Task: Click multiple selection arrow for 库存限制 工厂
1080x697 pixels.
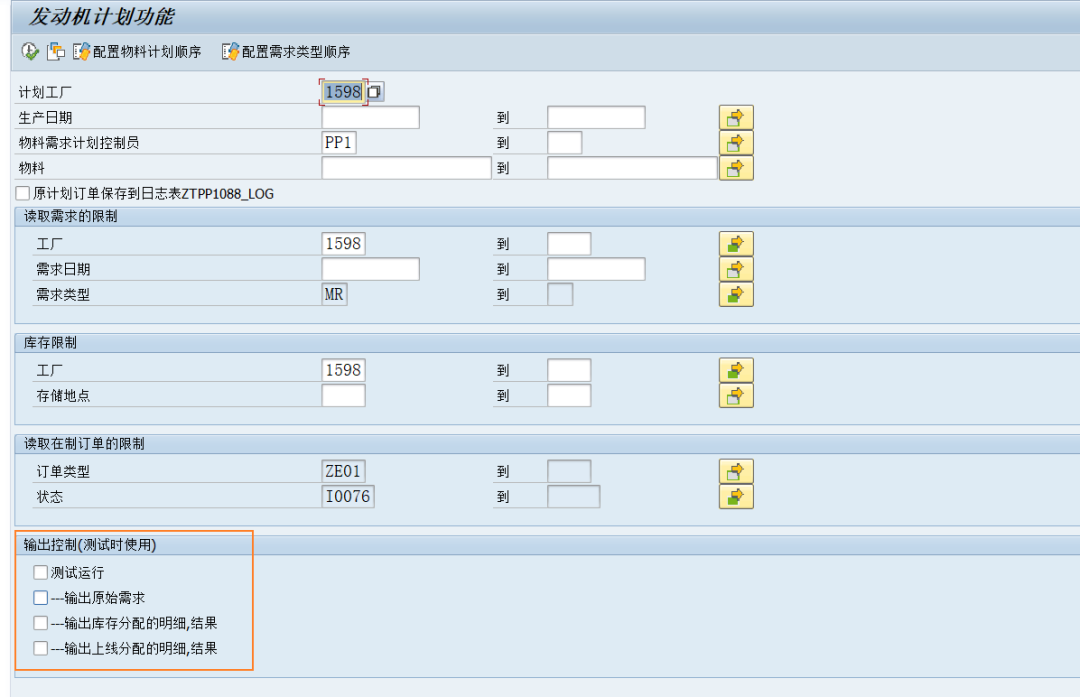Action: [x=736, y=371]
